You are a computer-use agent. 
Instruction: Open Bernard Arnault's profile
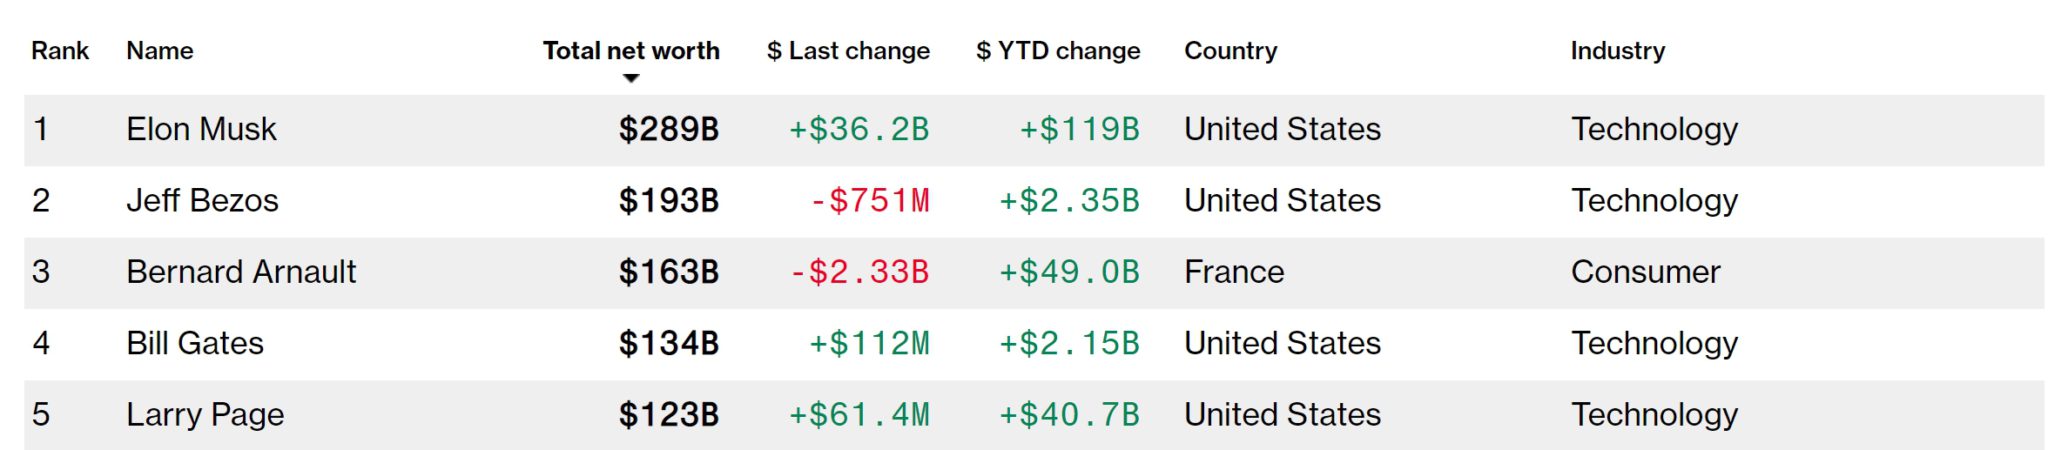coord(241,272)
